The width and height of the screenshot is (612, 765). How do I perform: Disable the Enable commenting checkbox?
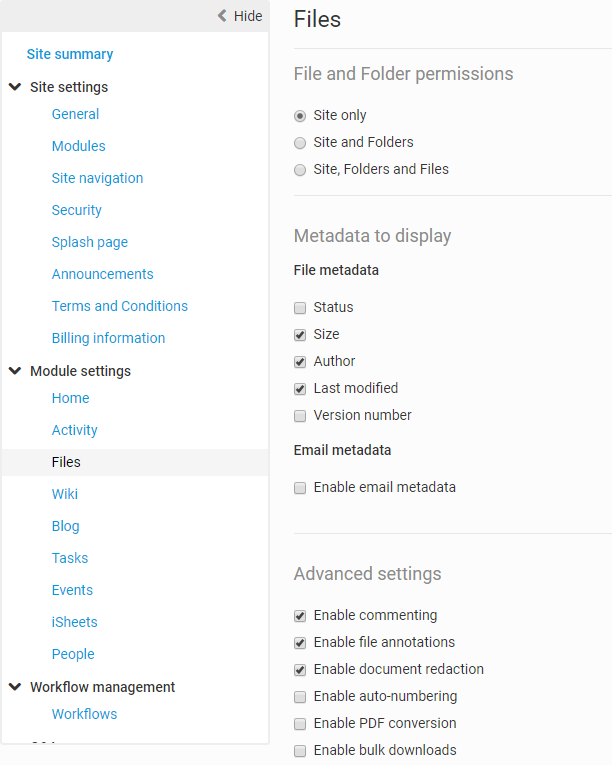pos(300,616)
